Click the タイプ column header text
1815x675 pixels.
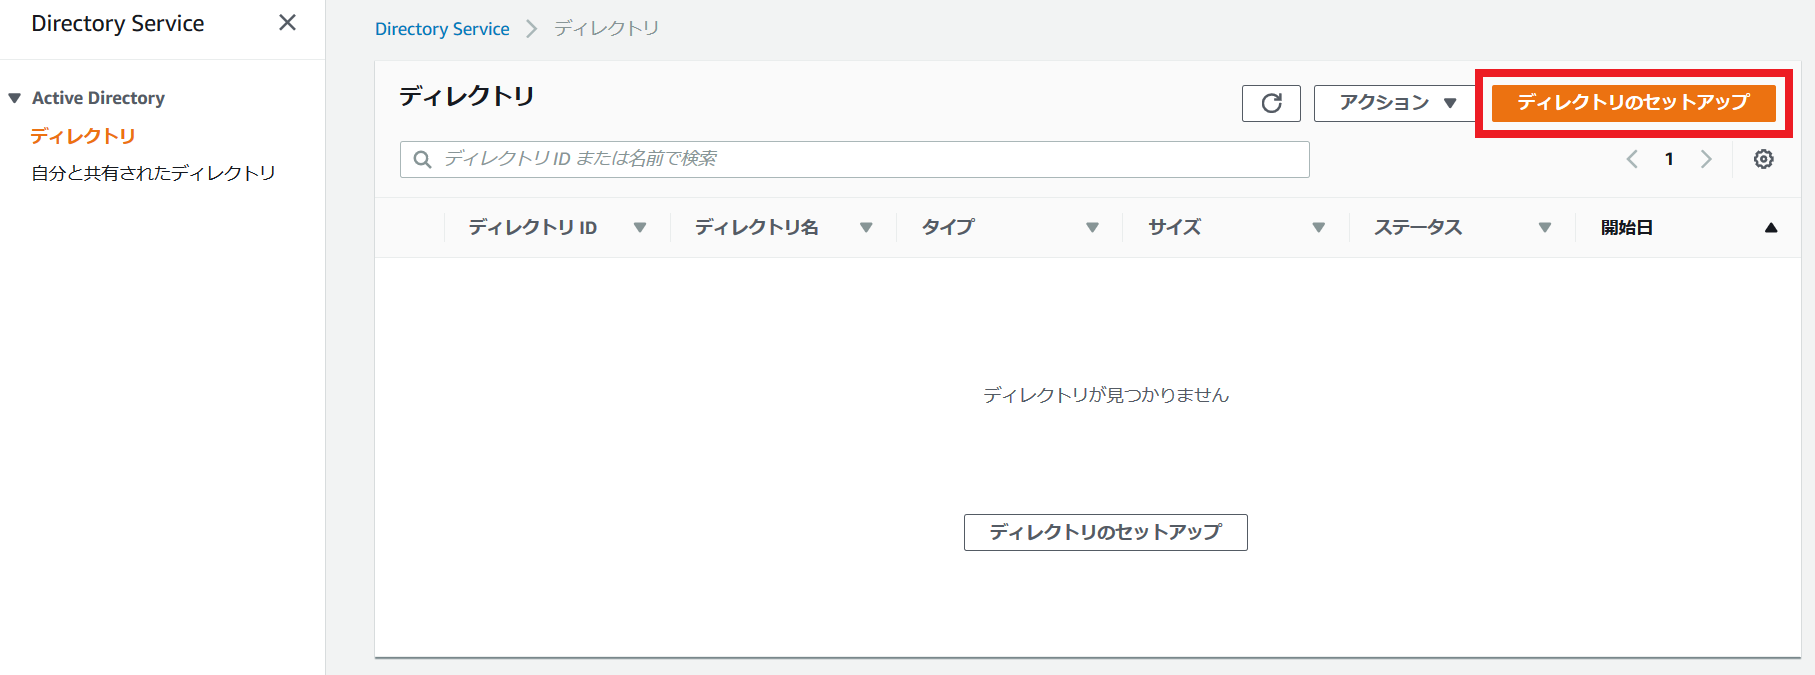pos(948,228)
